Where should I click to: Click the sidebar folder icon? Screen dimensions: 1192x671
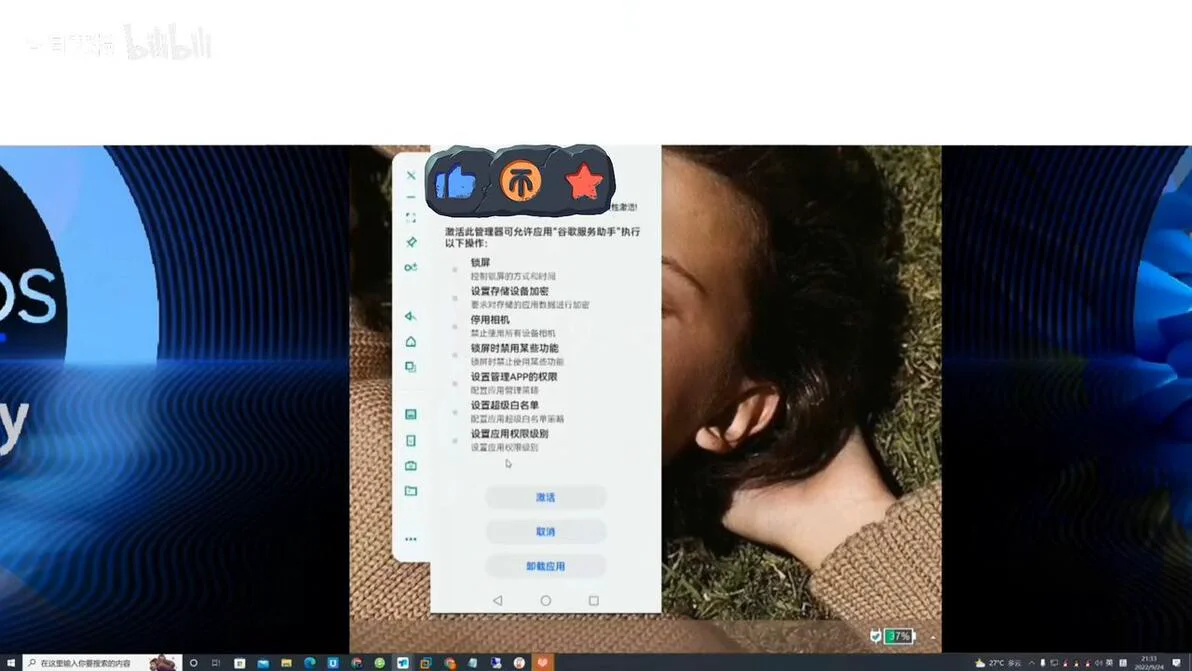[411, 491]
